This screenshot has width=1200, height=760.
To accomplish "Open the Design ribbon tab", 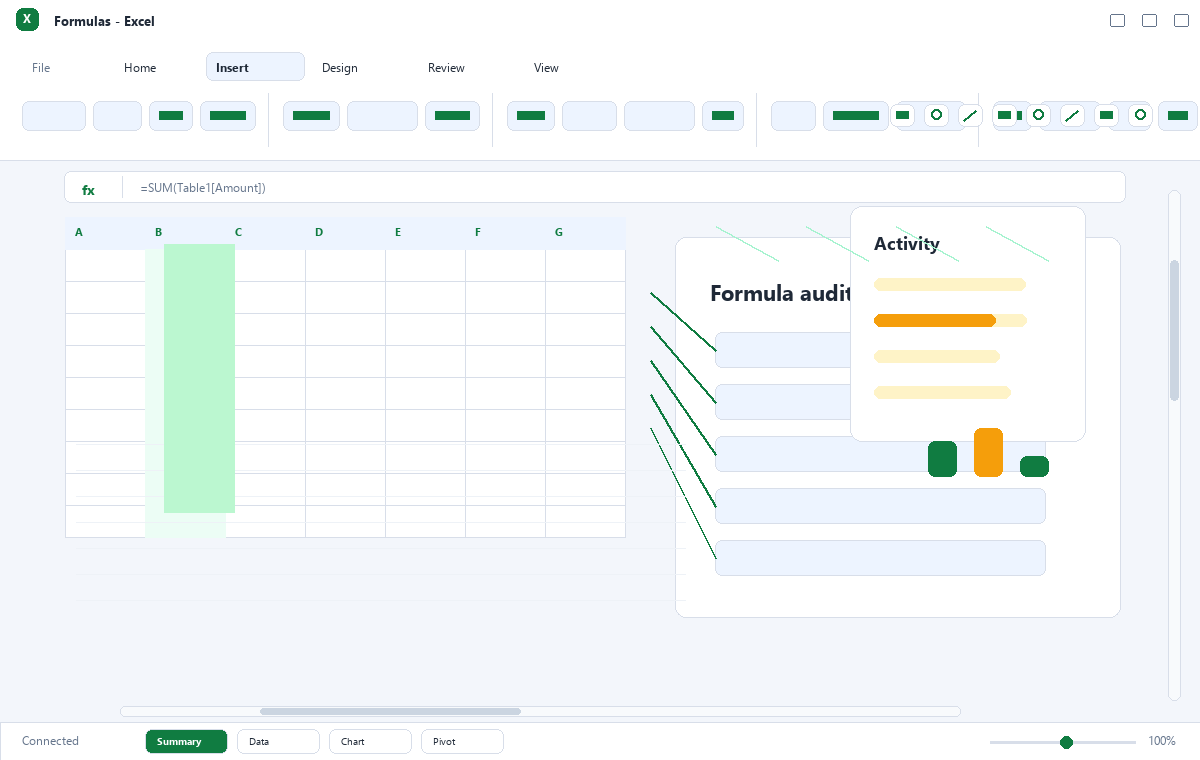I will coord(340,68).
